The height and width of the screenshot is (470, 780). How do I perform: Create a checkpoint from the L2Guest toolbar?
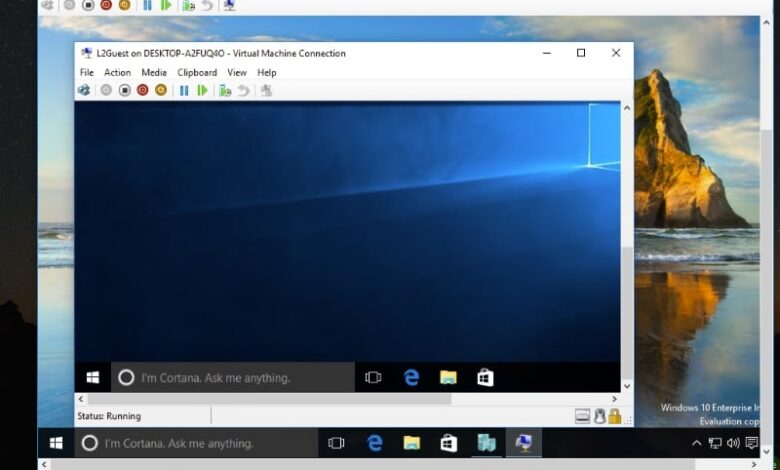(x=225, y=91)
